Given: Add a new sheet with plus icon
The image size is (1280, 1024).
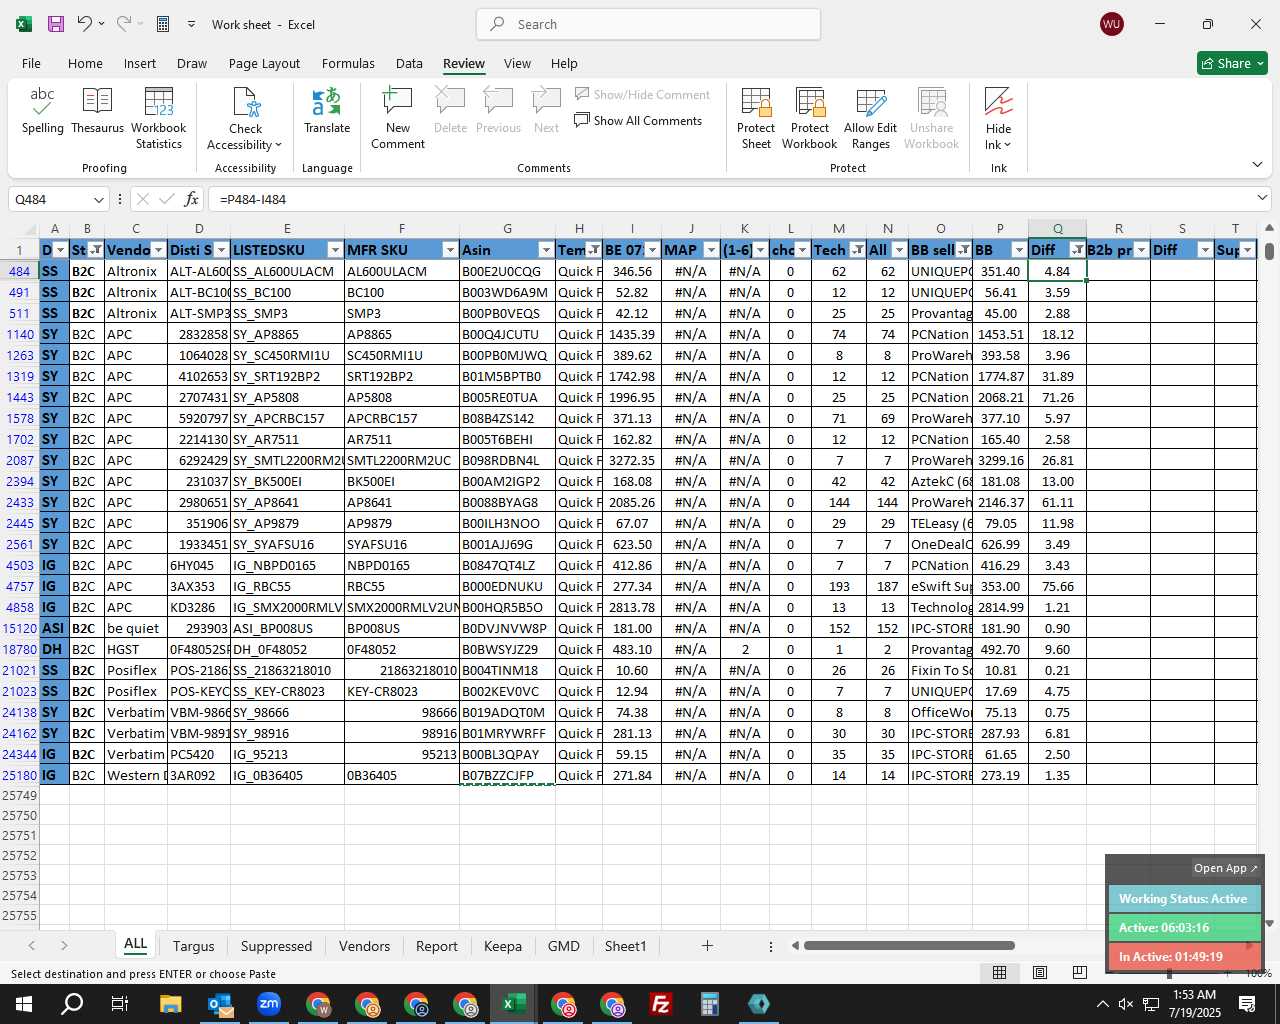Looking at the screenshot, I should (707, 945).
